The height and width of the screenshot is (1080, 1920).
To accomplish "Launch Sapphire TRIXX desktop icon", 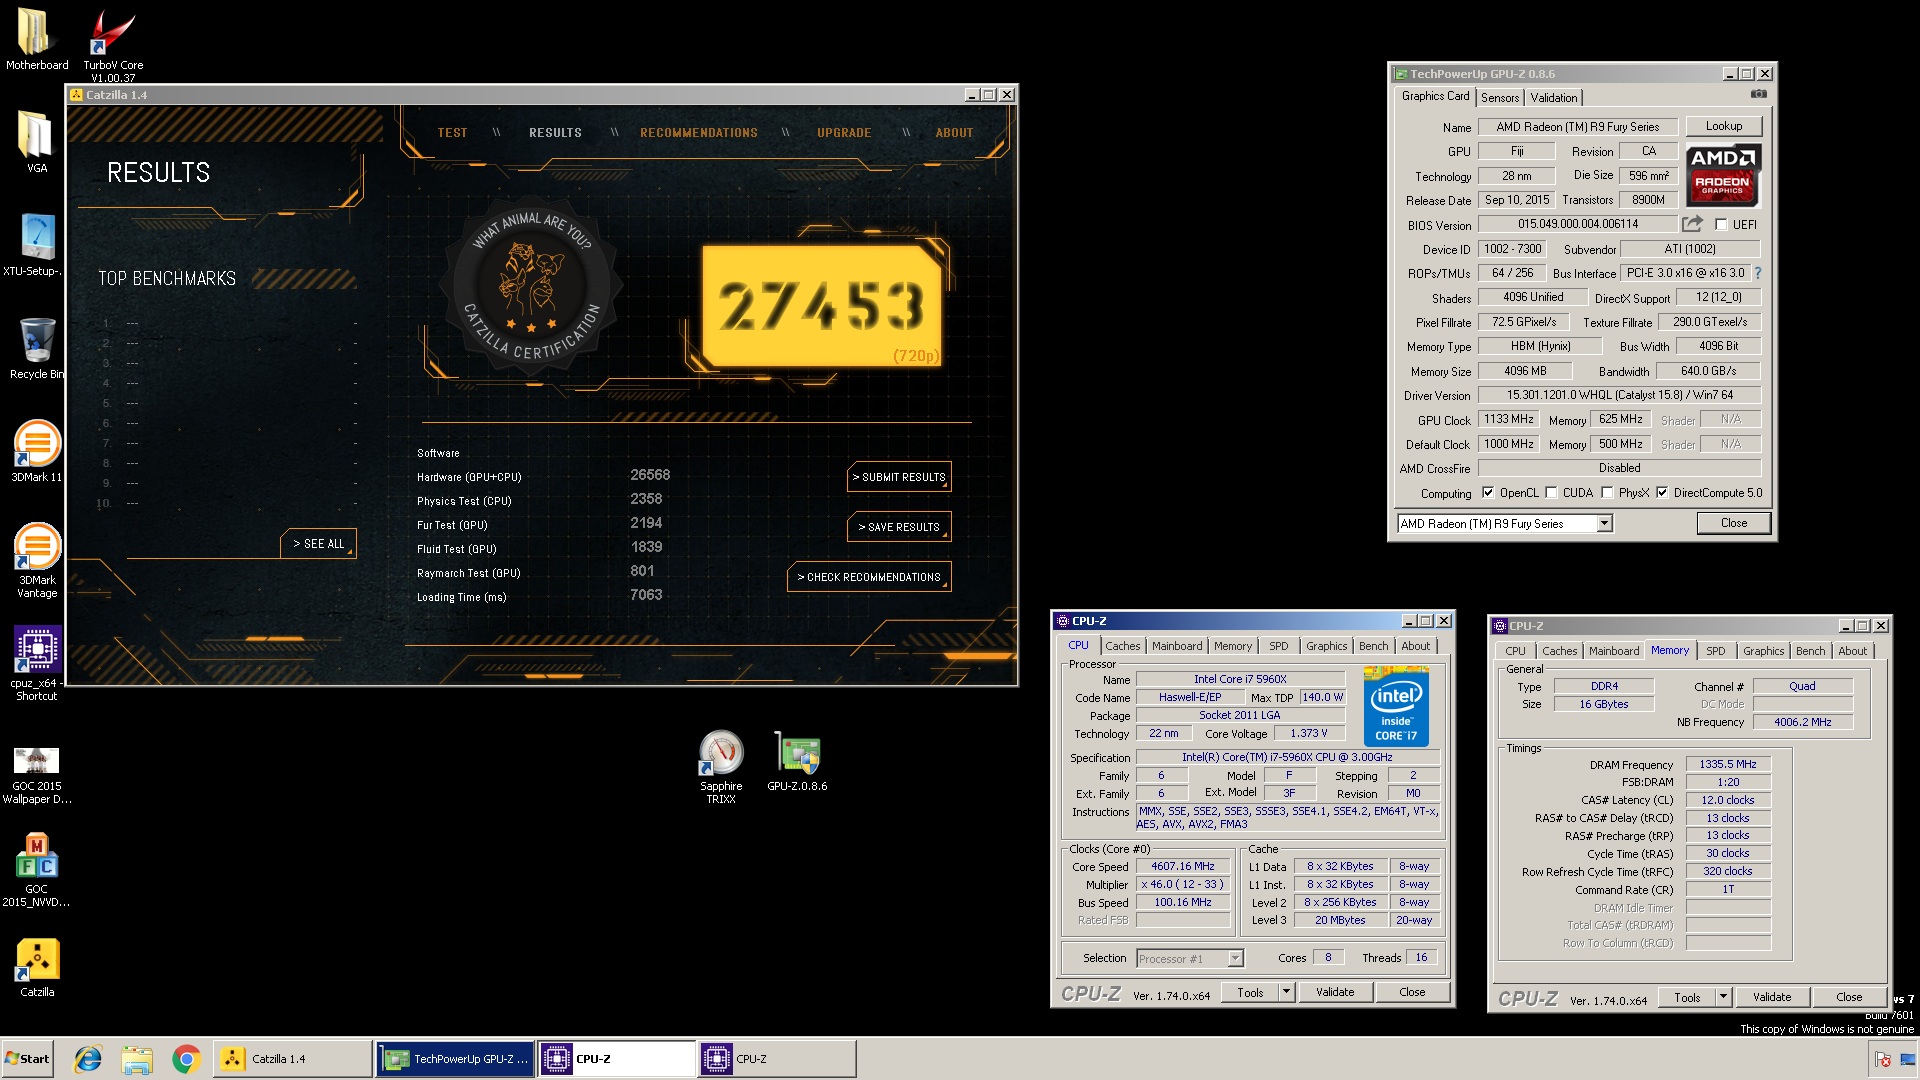I will (721, 767).
